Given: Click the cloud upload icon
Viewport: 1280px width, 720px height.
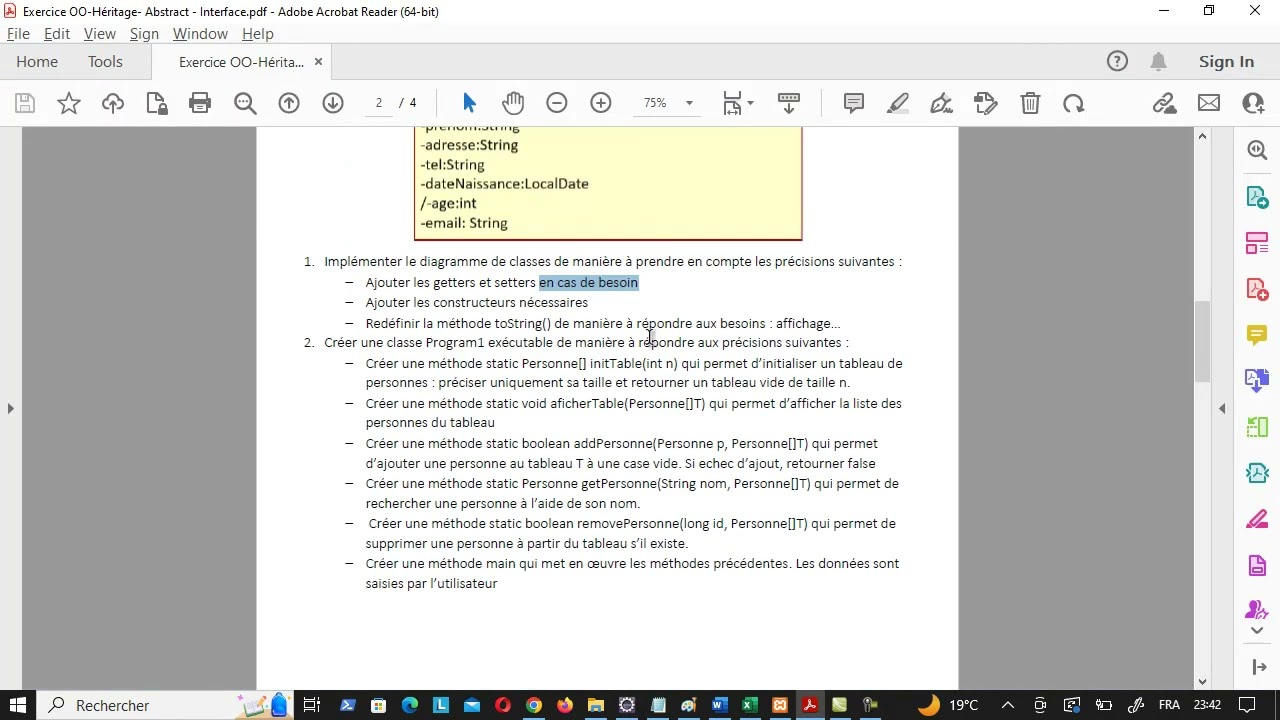Looking at the screenshot, I should [113, 103].
